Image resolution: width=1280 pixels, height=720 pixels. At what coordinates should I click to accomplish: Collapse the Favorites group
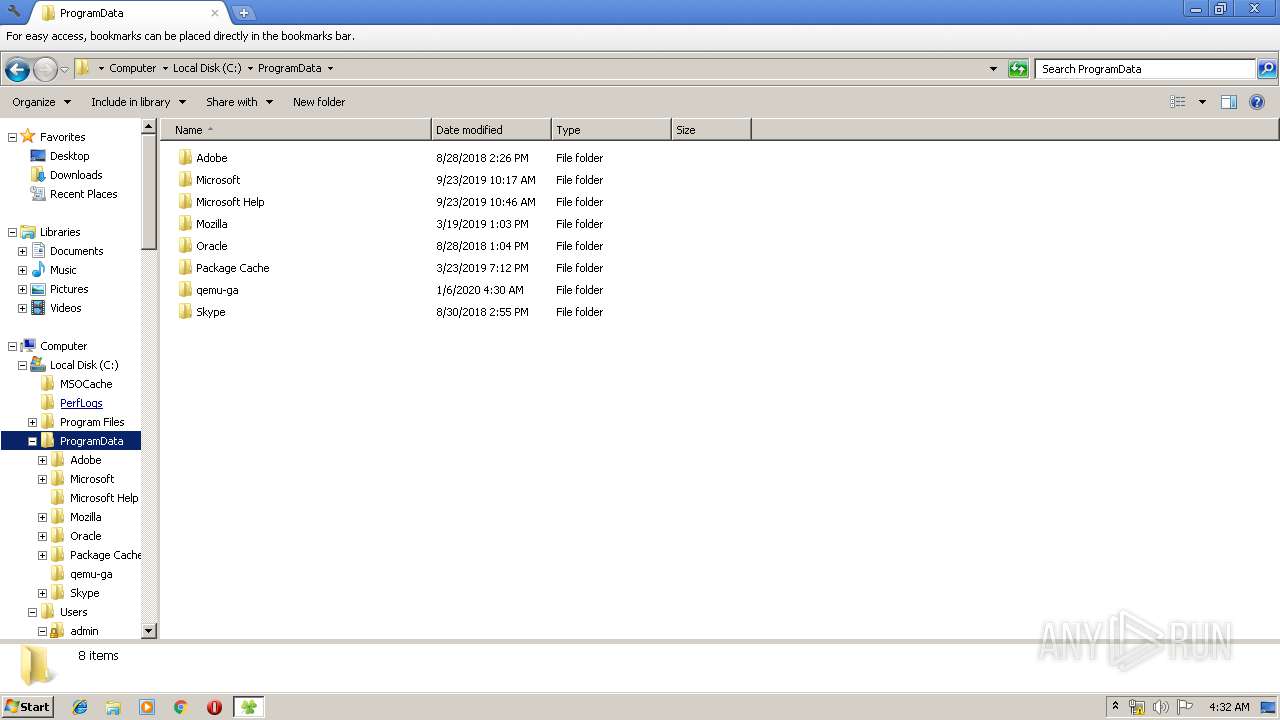12,137
